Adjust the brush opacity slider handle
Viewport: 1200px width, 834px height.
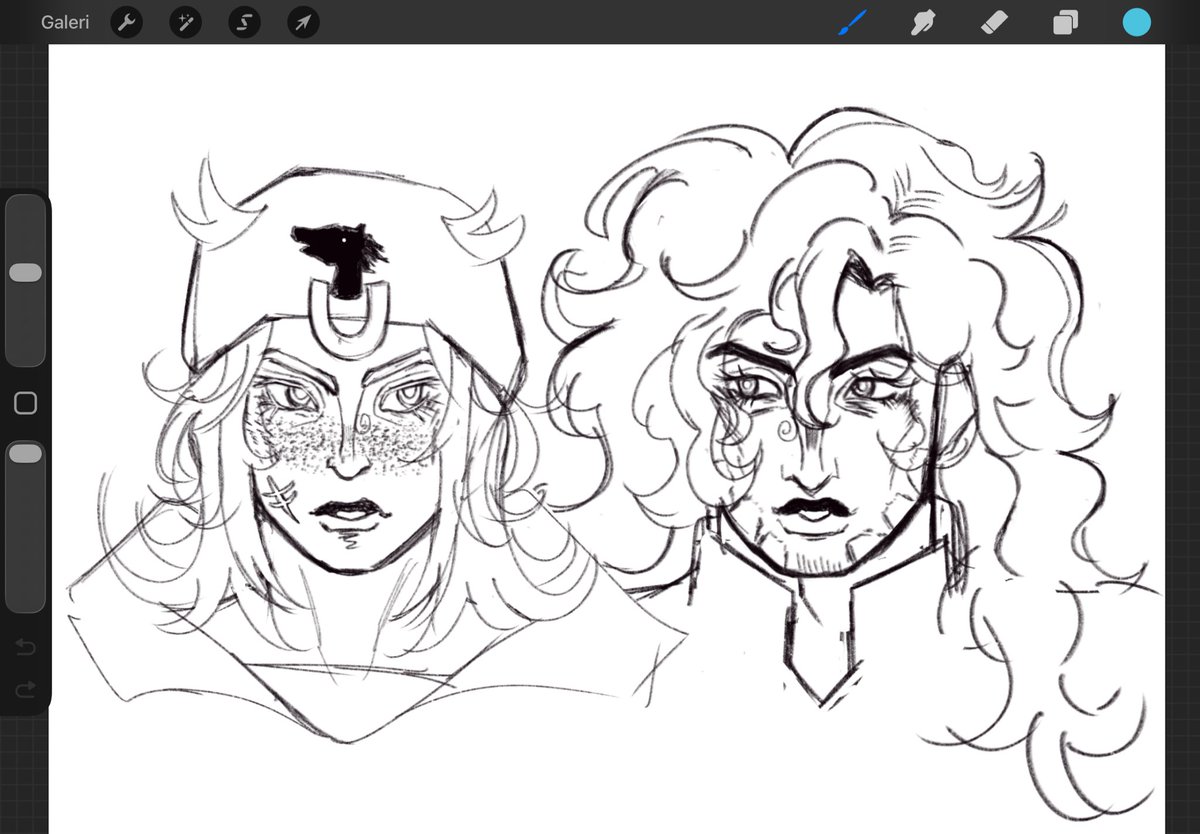(x=25, y=454)
